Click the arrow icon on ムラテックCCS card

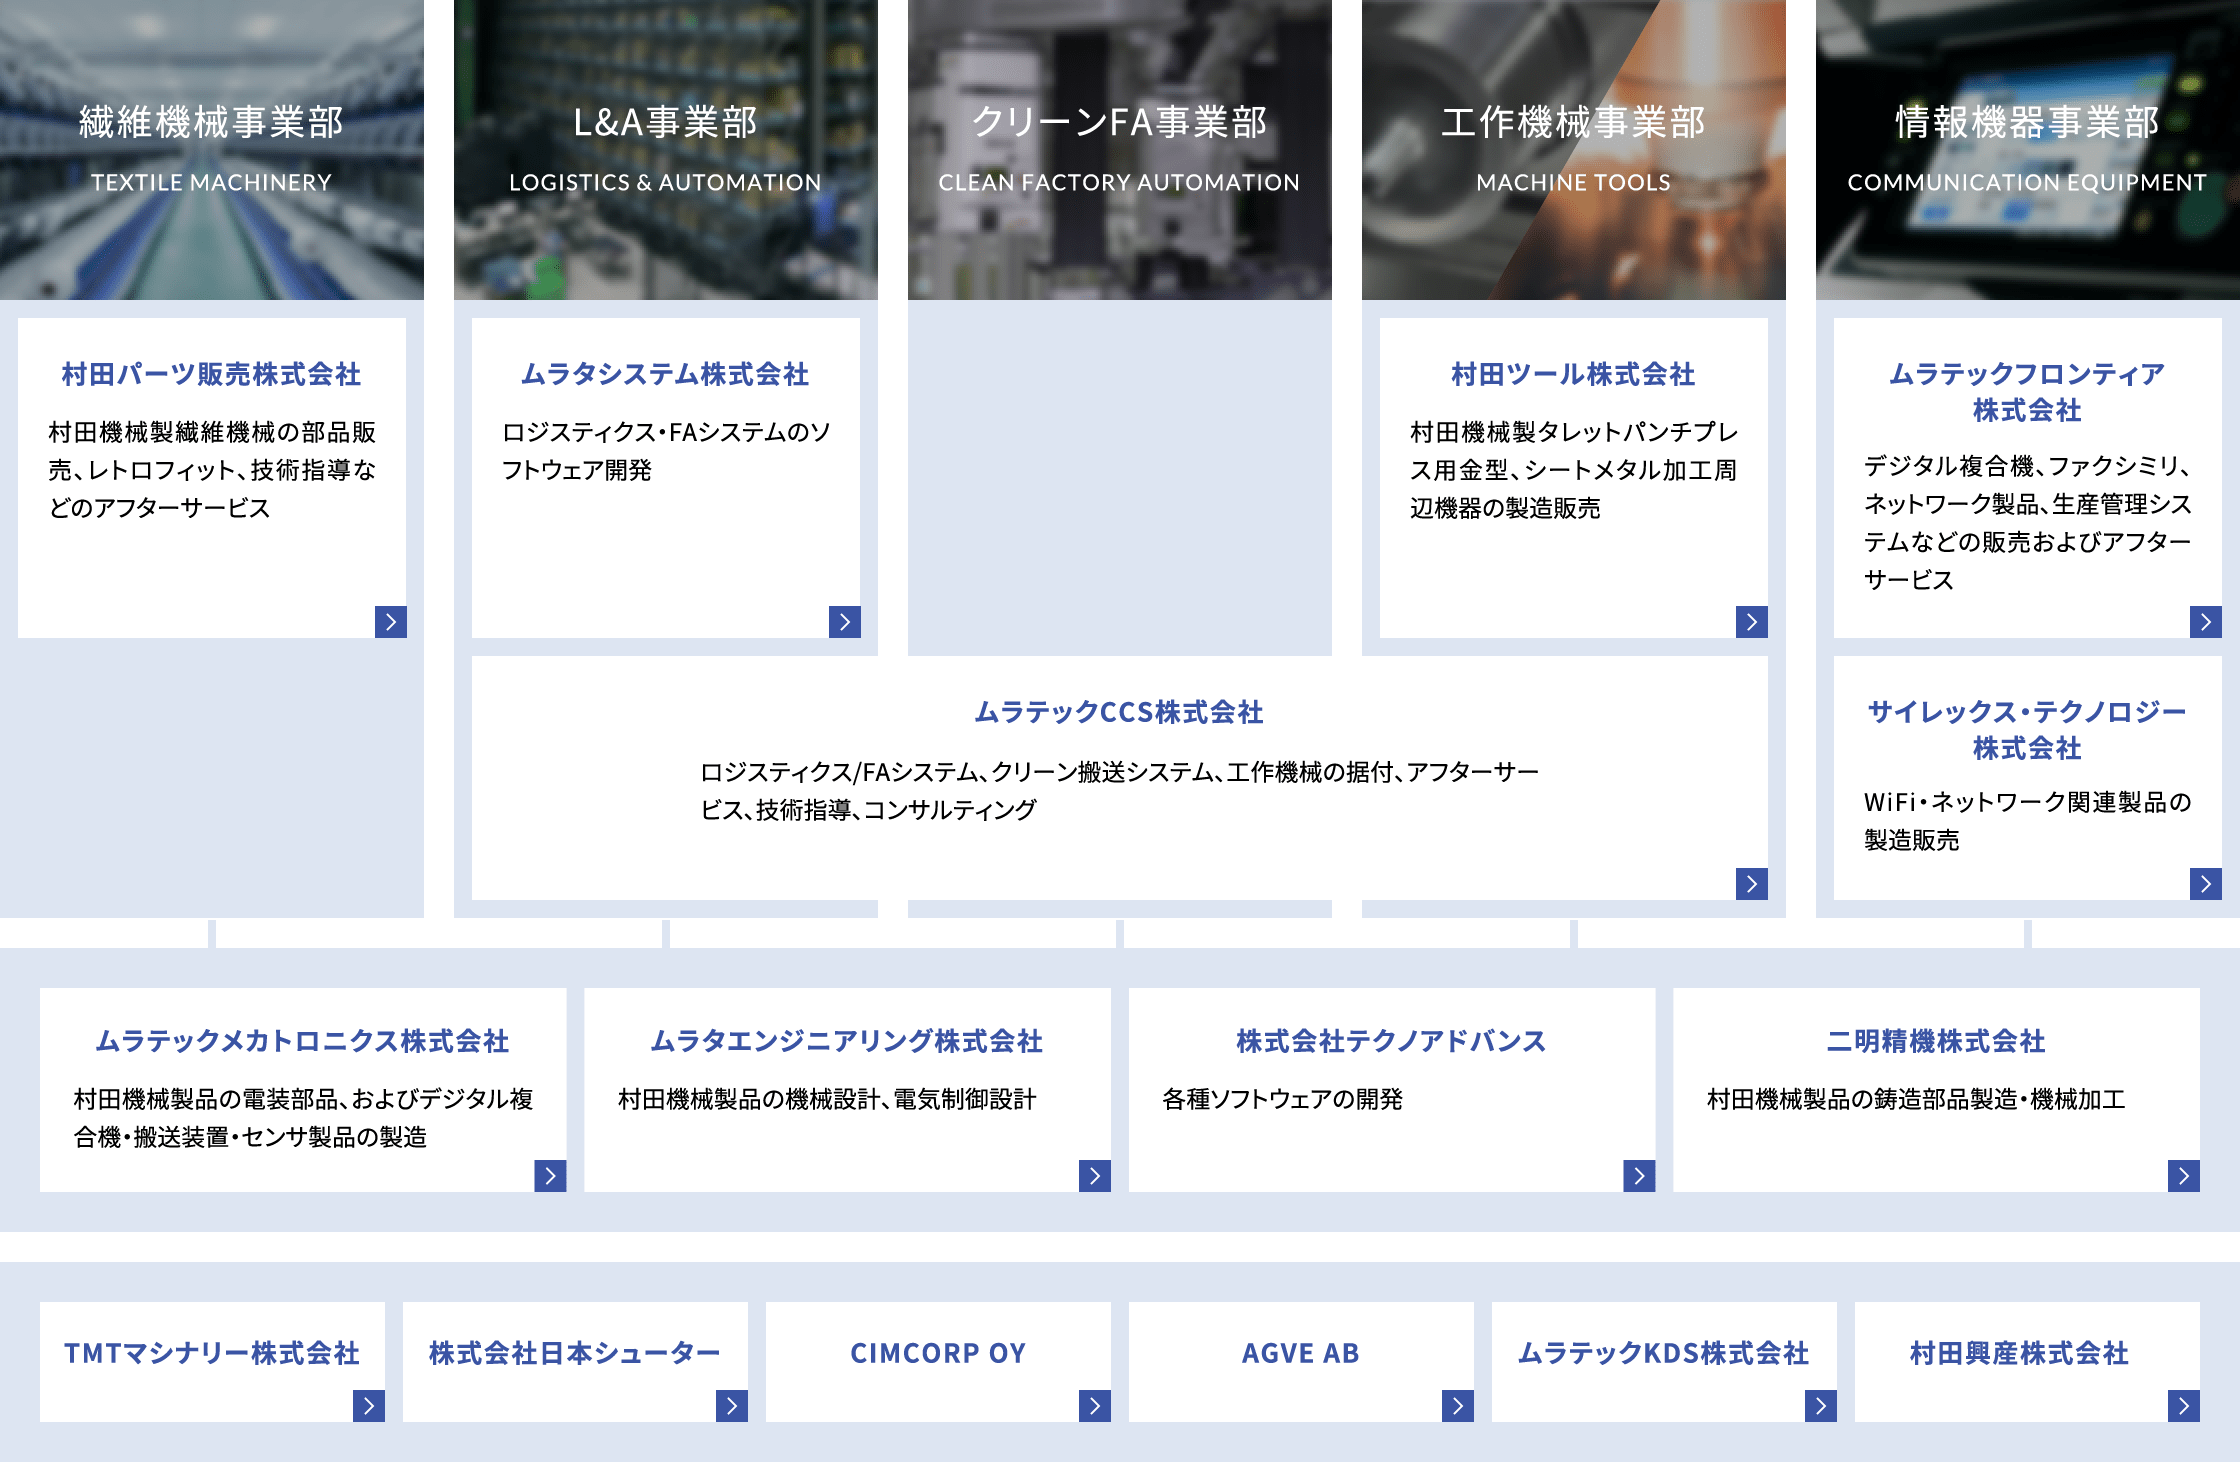[x=1752, y=884]
